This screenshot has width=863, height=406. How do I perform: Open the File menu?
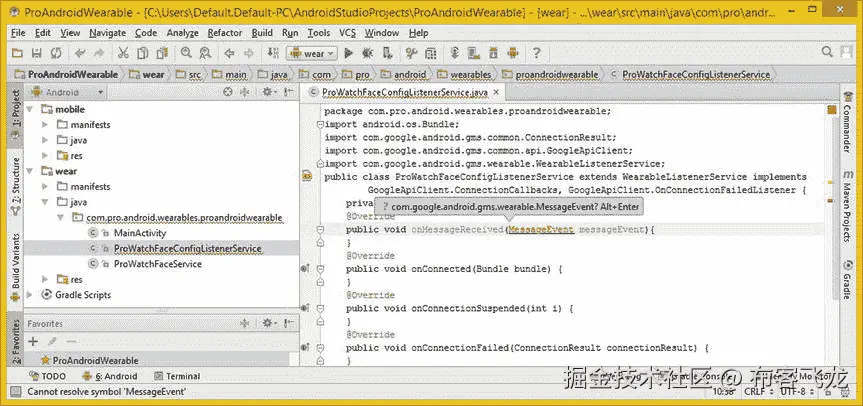(18, 33)
